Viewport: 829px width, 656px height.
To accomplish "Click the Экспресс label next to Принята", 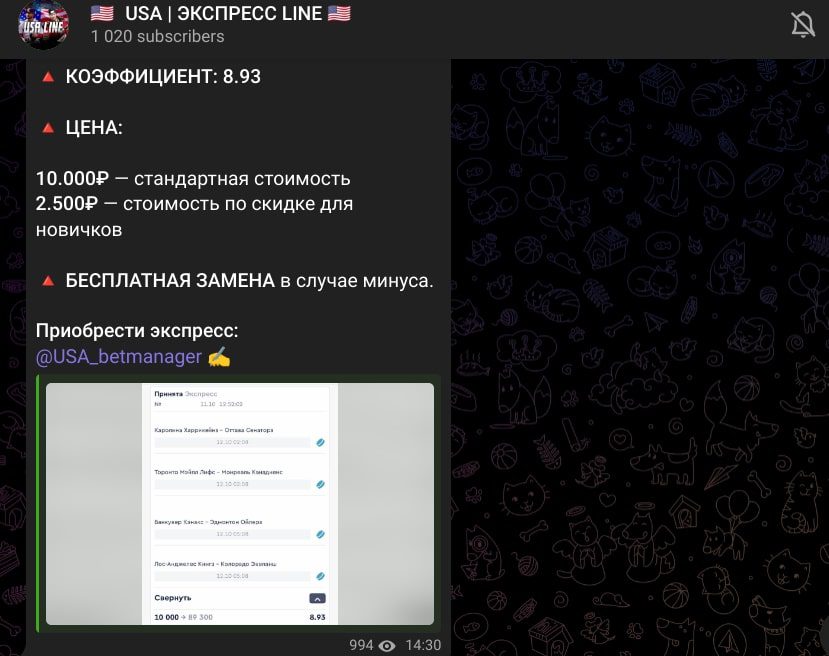I will click(x=200, y=394).
